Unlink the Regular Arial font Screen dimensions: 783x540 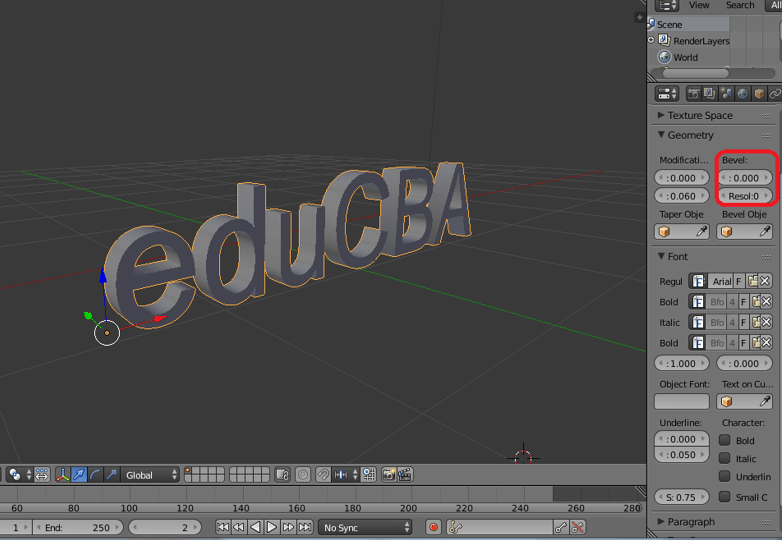(766, 281)
